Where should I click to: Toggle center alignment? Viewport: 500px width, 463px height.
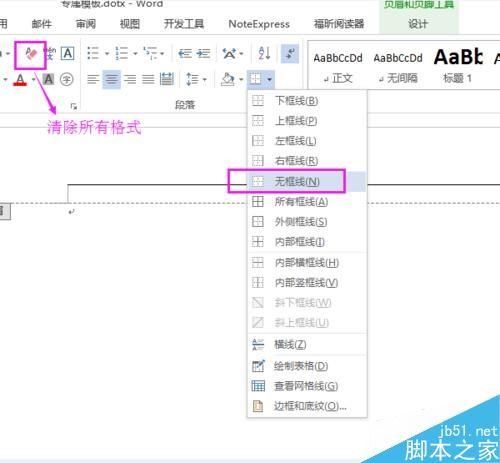click(x=112, y=79)
